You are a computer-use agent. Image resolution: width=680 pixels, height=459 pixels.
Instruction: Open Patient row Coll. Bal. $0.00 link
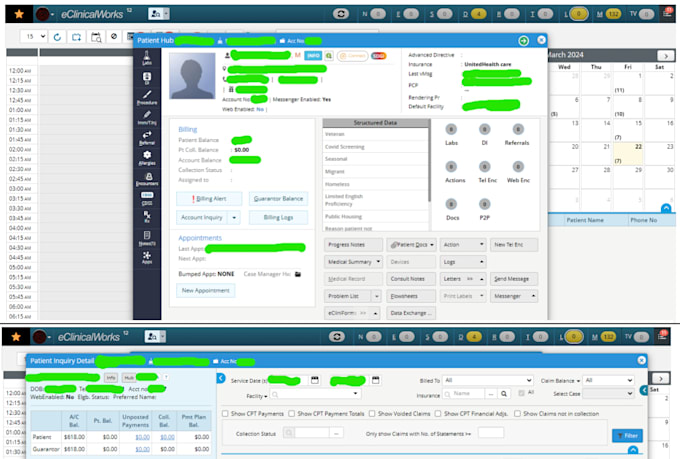(167, 437)
